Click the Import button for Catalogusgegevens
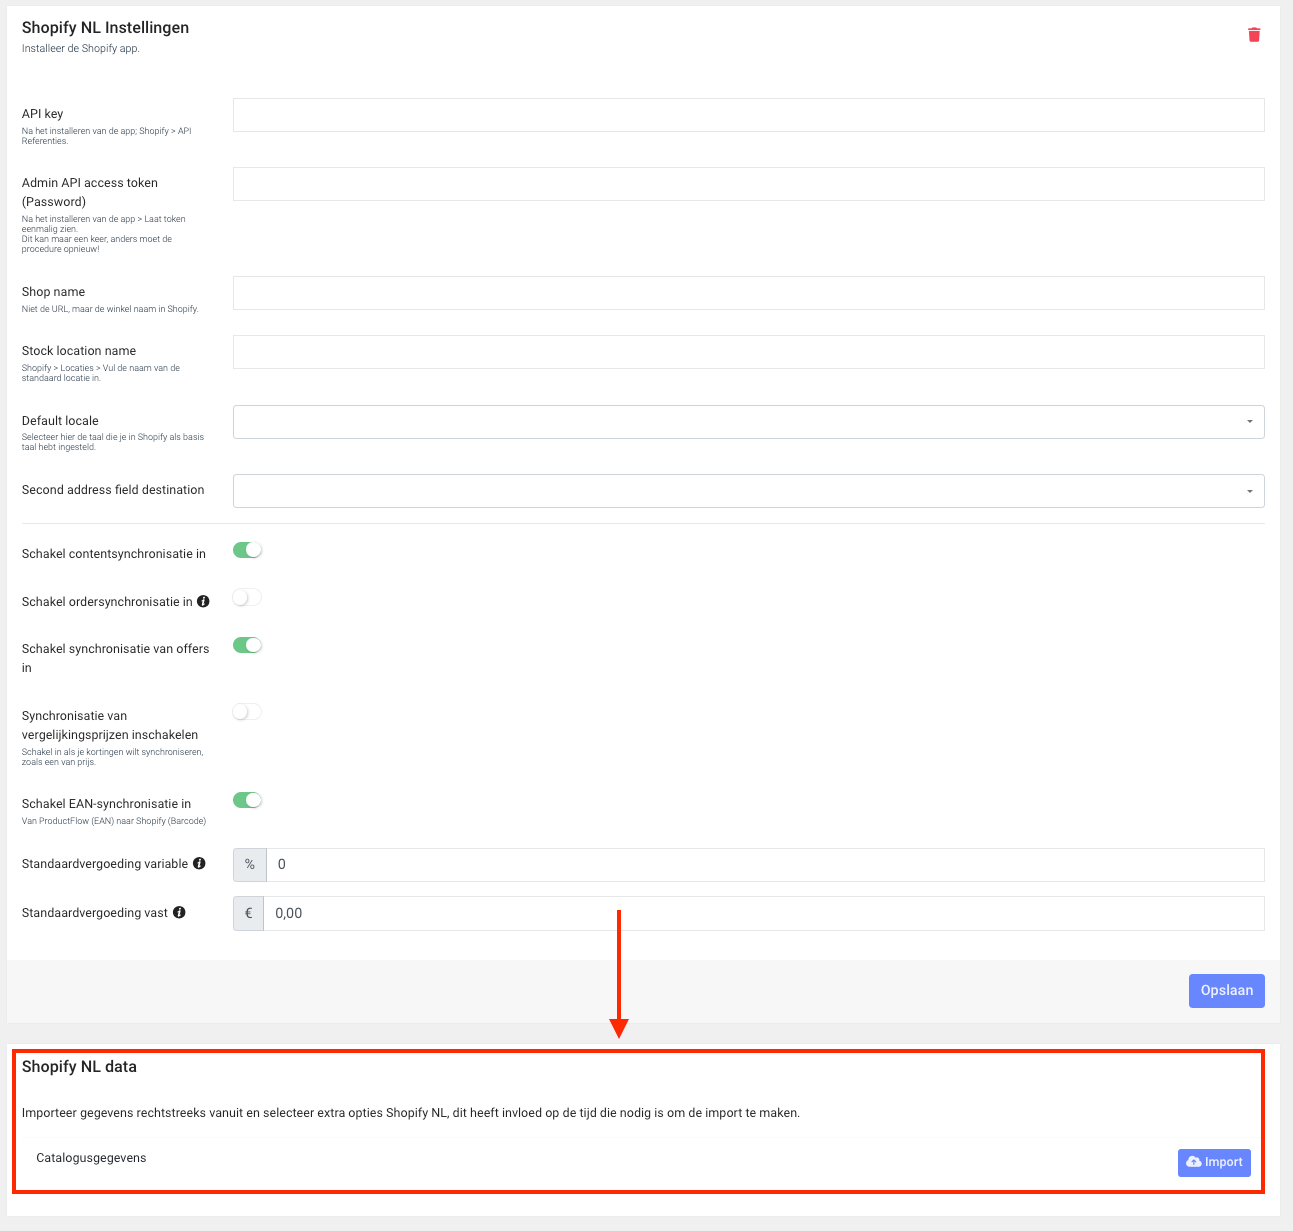Viewport: 1293px width, 1231px height. (1214, 1162)
